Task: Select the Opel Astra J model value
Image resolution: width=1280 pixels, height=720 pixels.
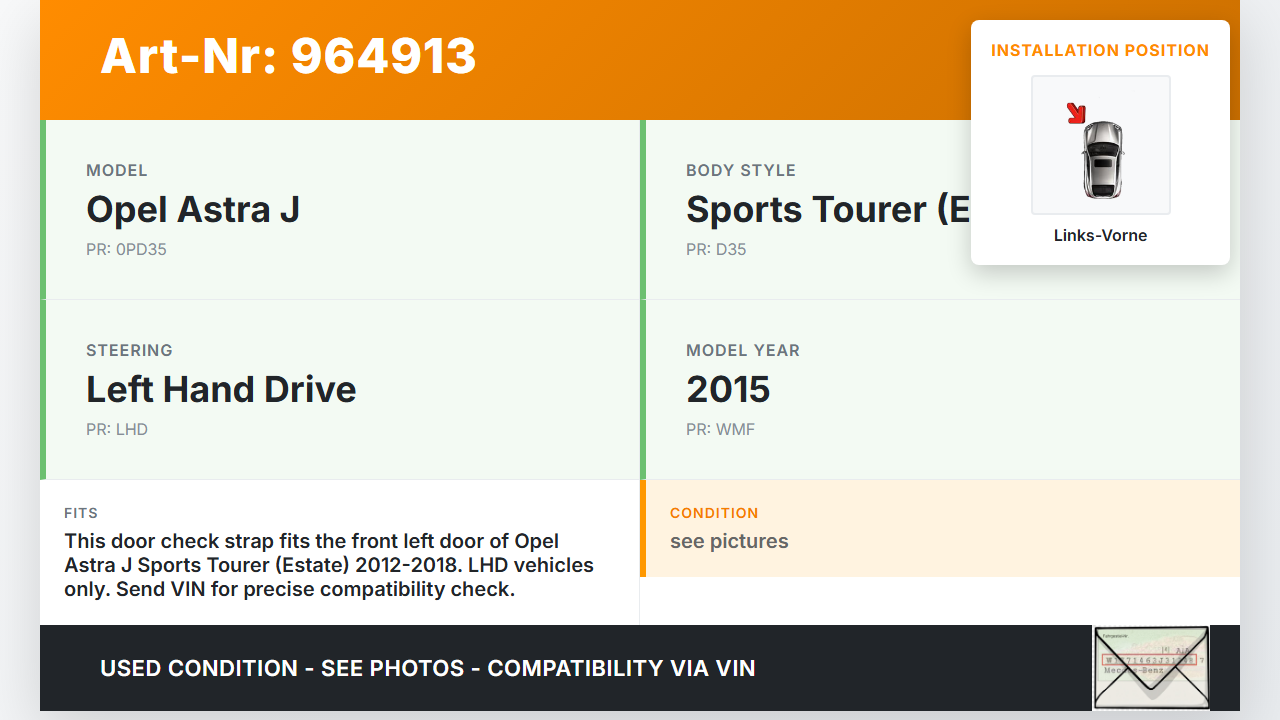Action: coord(193,210)
